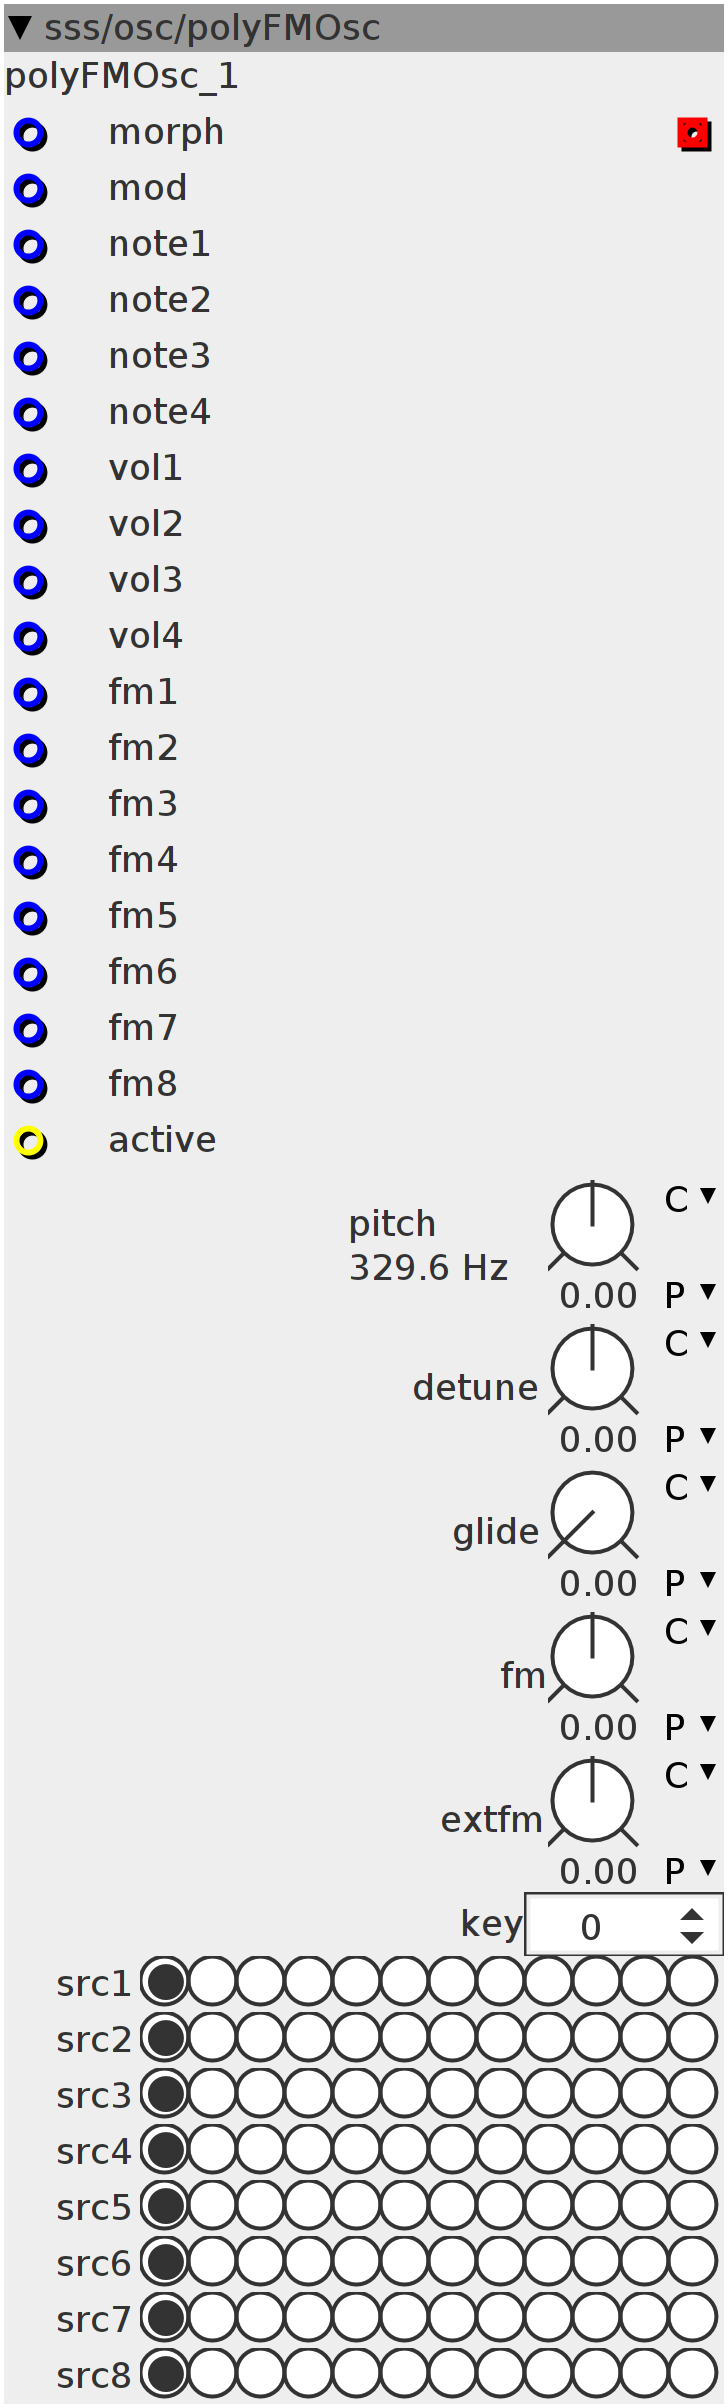The image size is (728, 2408).
Task: Click the detune knob
Action: (593, 1370)
